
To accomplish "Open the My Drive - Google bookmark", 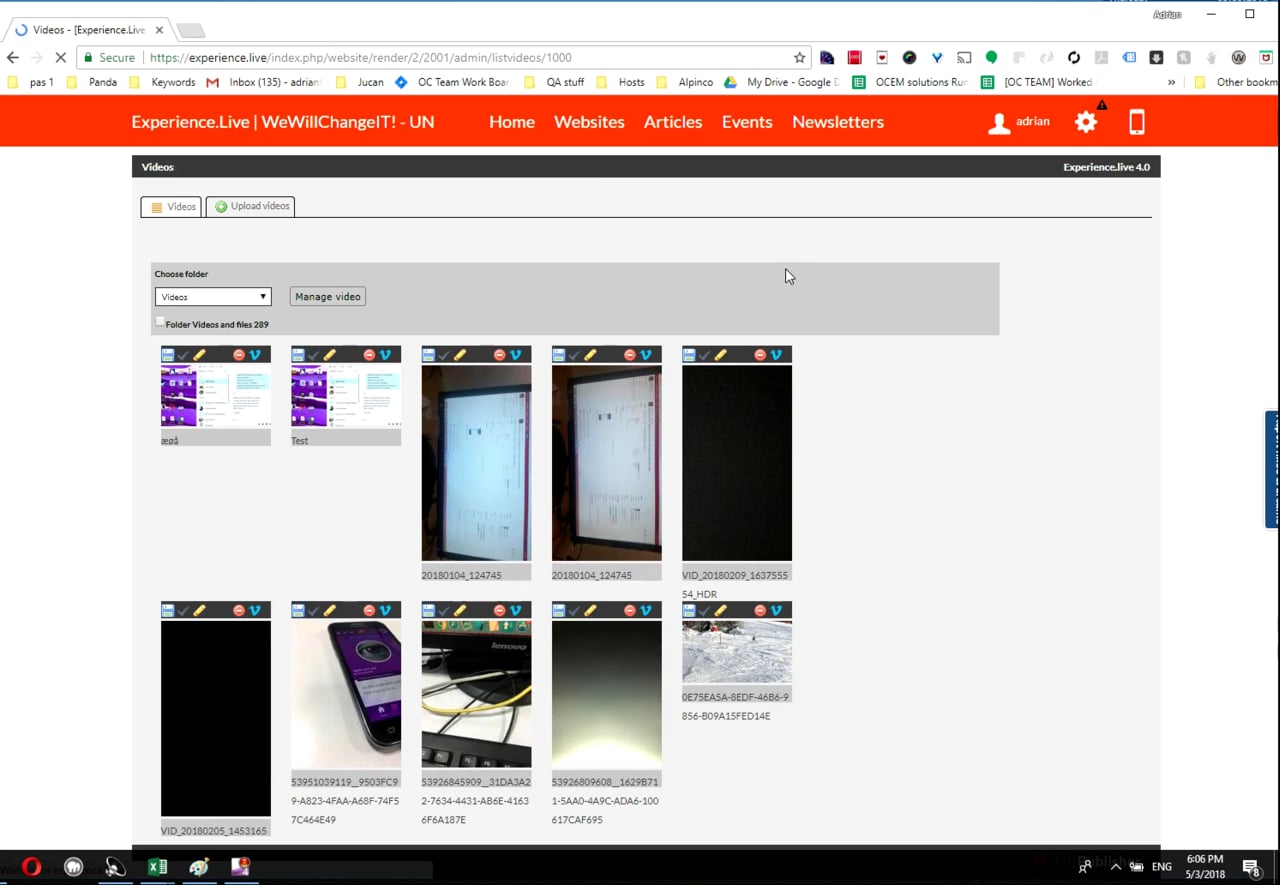I will (782, 82).
